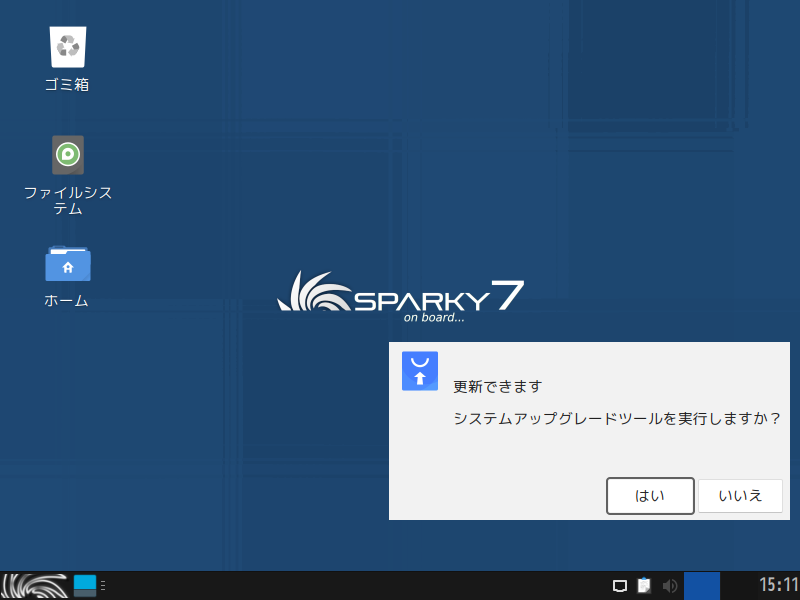This screenshot has width=800, height=600.
Task: Click いいえ to decline the upgrade
Action: point(740,496)
